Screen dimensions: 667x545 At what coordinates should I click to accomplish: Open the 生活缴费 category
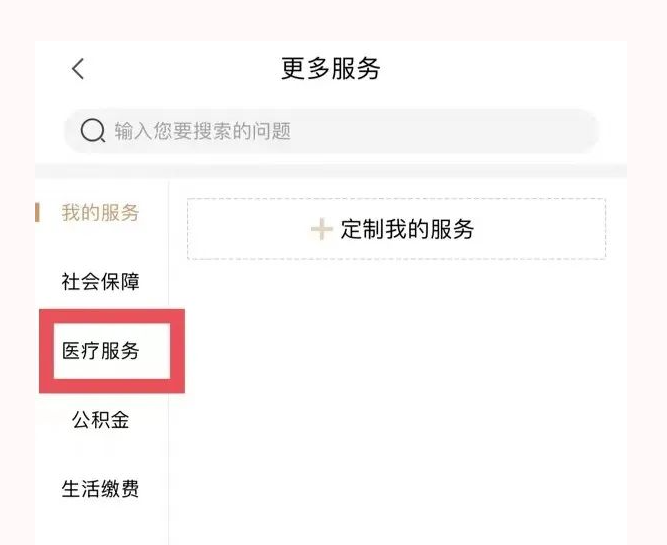click(x=100, y=489)
